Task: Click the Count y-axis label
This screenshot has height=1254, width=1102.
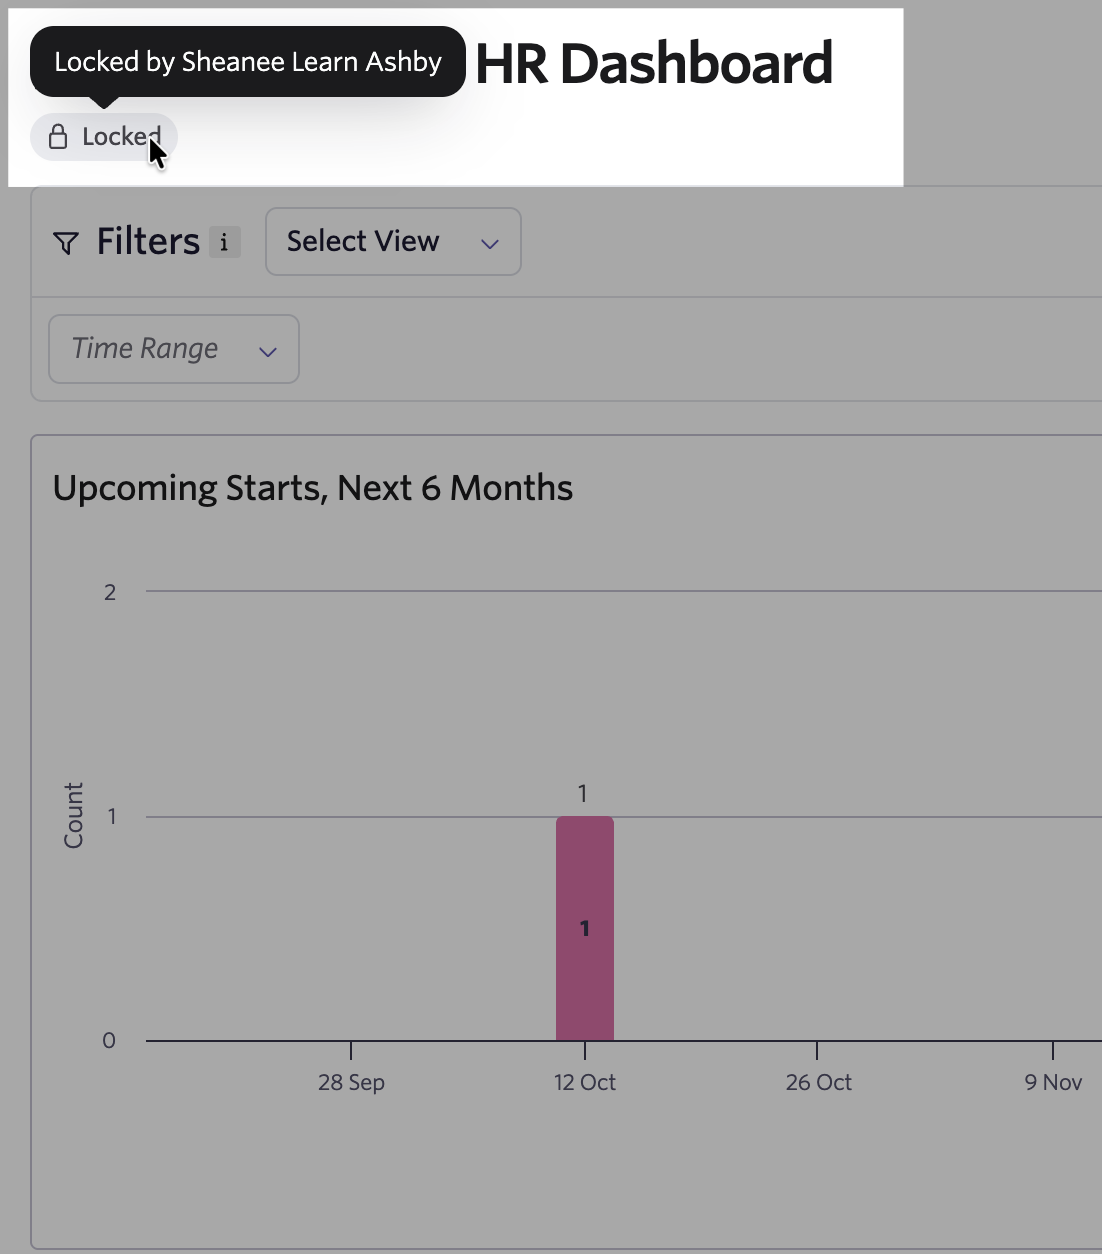Action: [73, 815]
